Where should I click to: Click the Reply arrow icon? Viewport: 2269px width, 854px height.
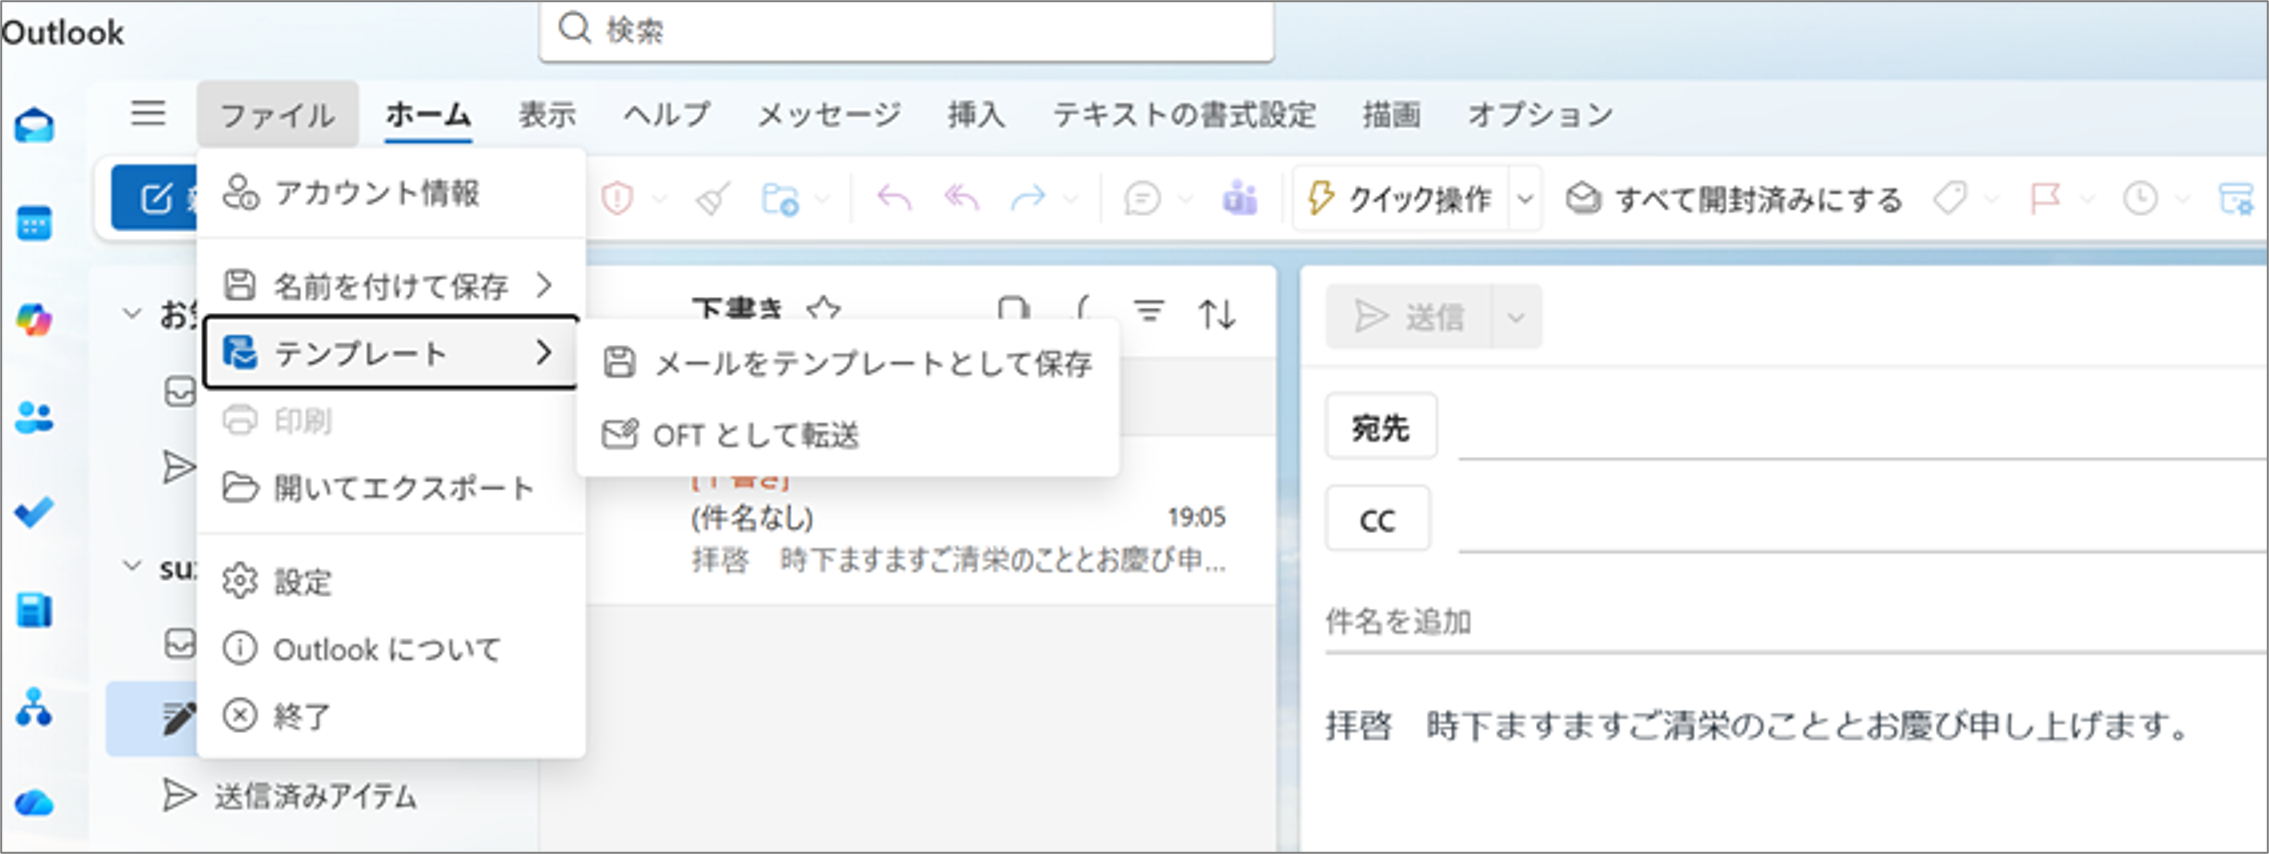894,199
